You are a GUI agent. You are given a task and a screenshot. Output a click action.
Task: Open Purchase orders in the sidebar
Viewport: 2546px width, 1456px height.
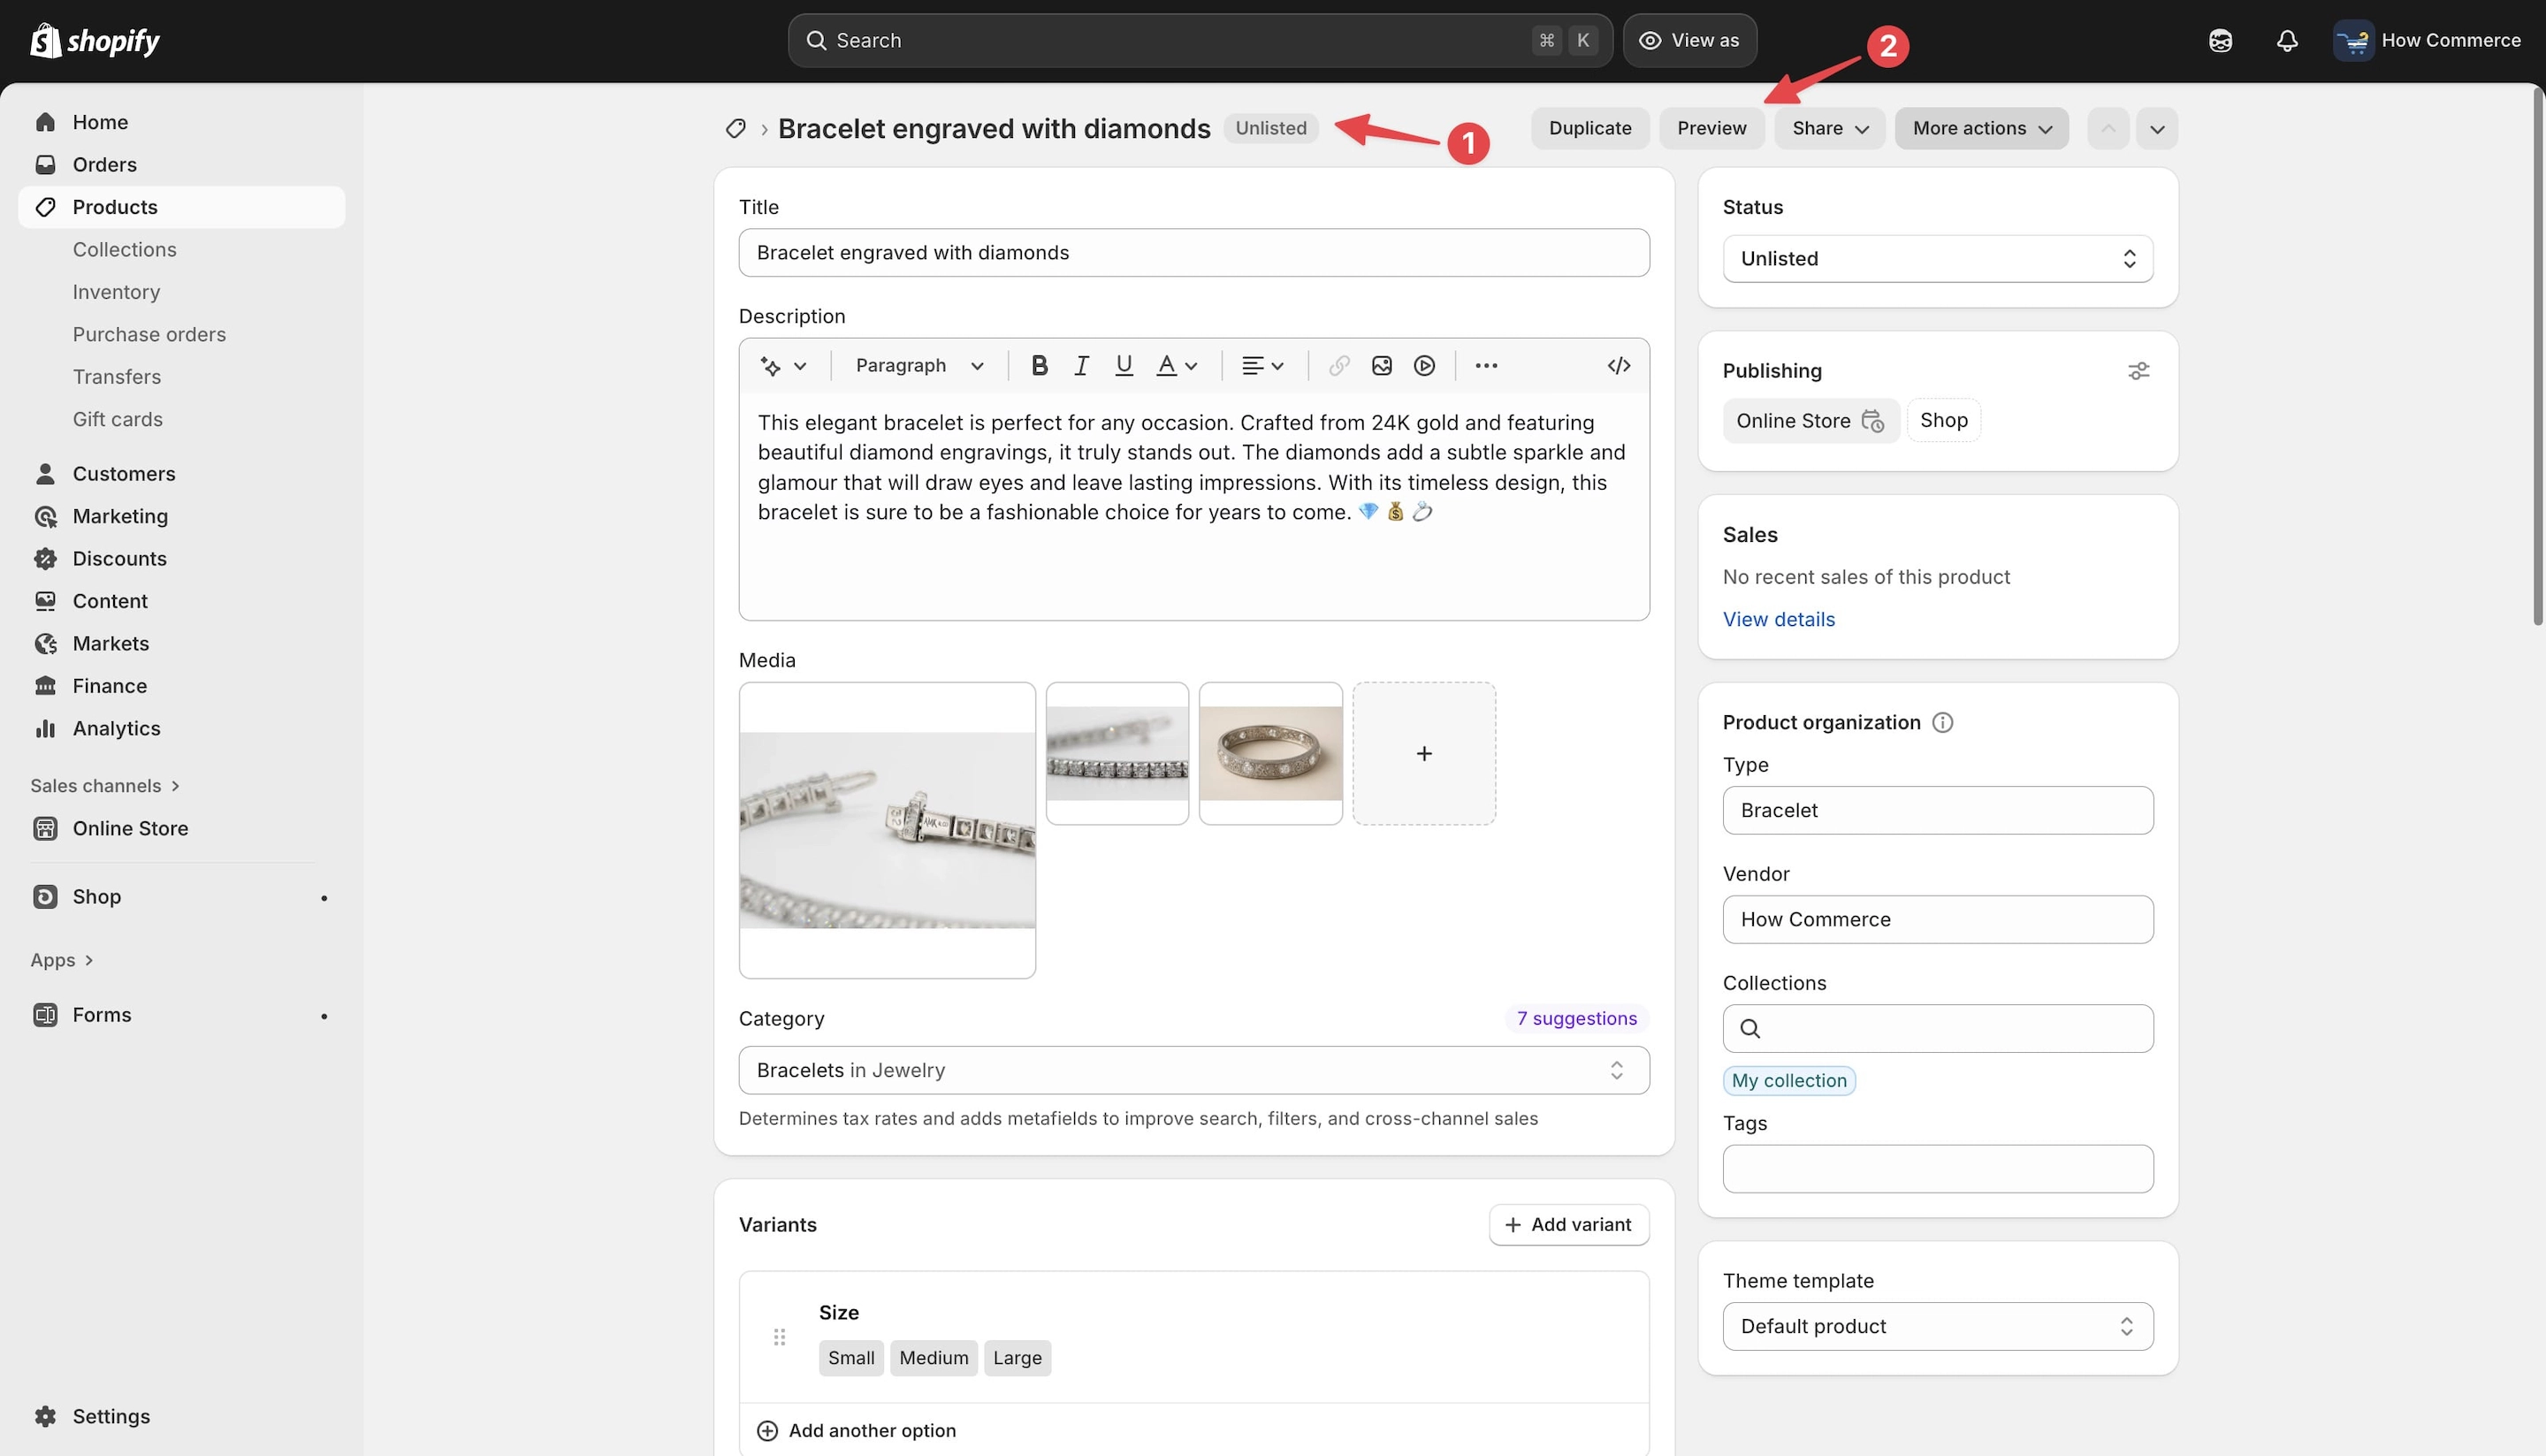coord(149,334)
